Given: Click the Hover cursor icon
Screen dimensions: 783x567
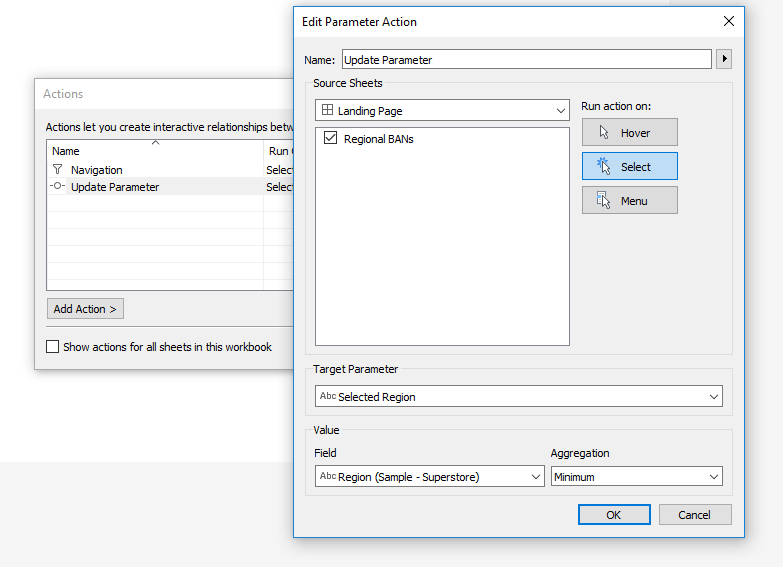Looking at the screenshot, I should (604, 132).
